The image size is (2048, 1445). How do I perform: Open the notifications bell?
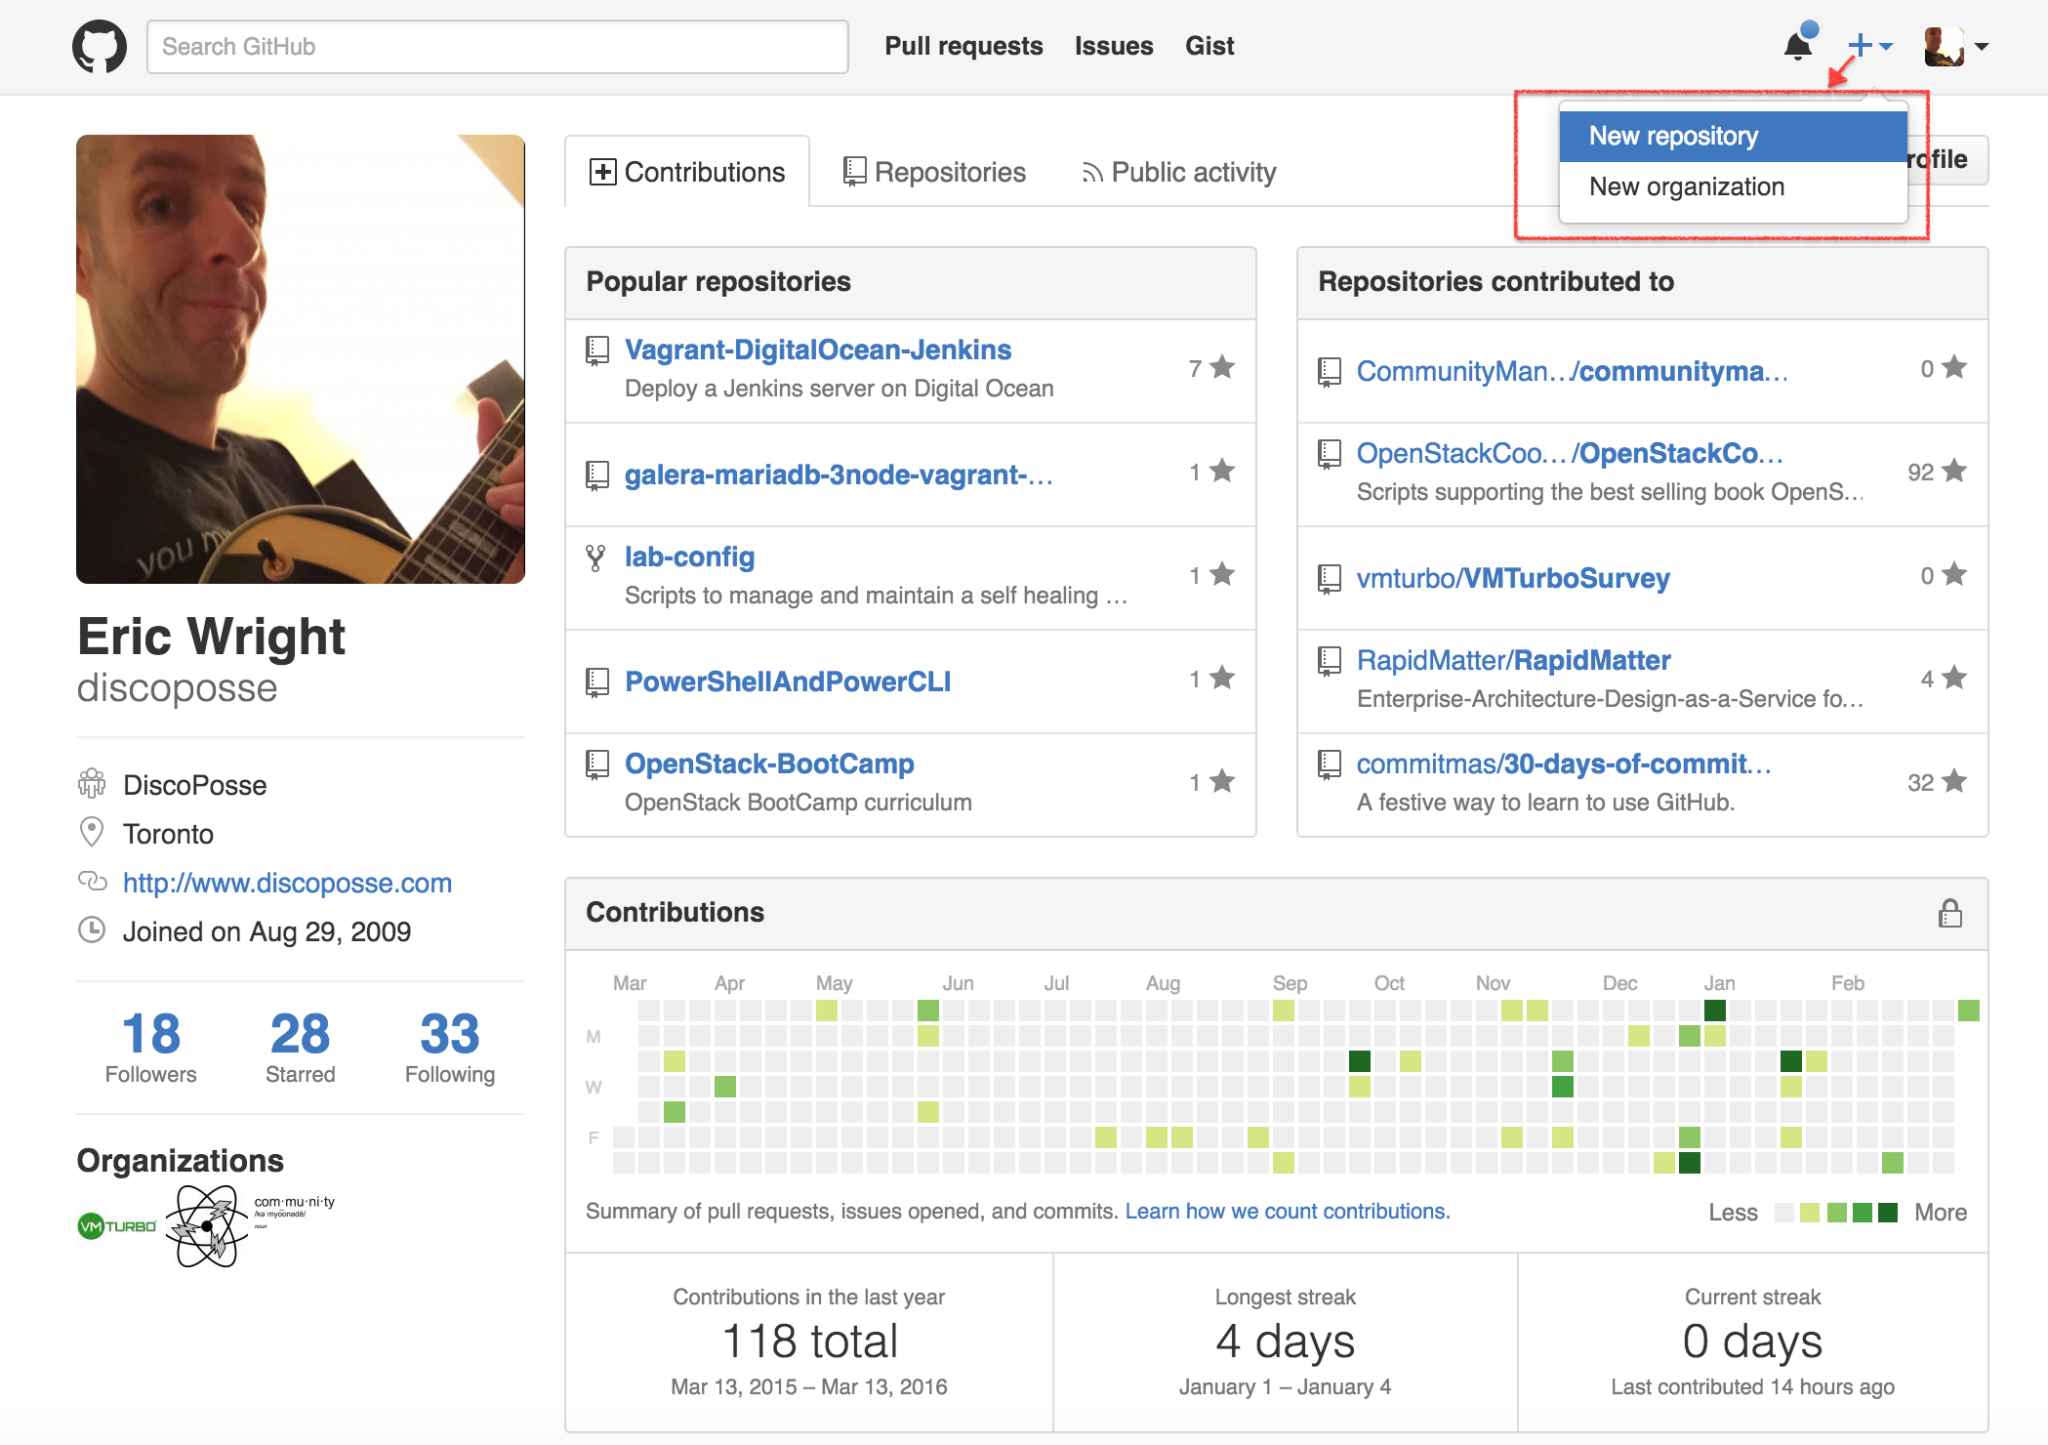[x=1798, y=46]
